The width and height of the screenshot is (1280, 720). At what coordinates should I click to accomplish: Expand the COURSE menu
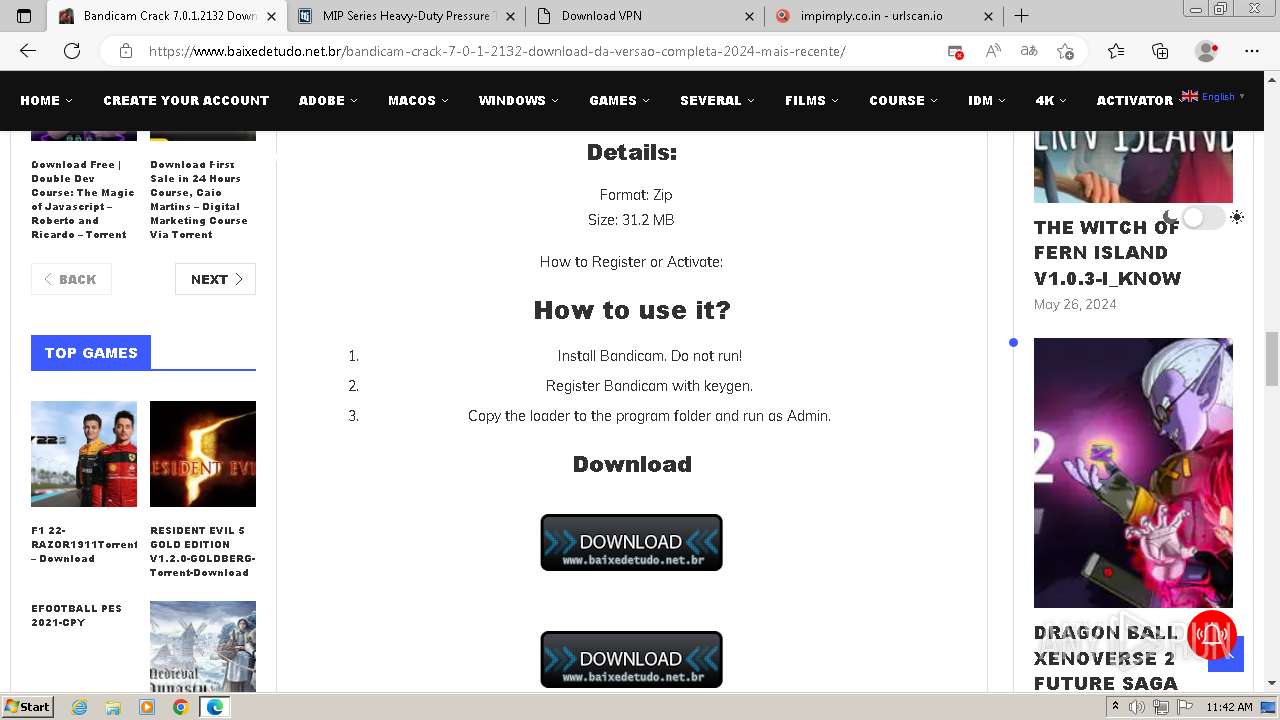coord(903,100)
